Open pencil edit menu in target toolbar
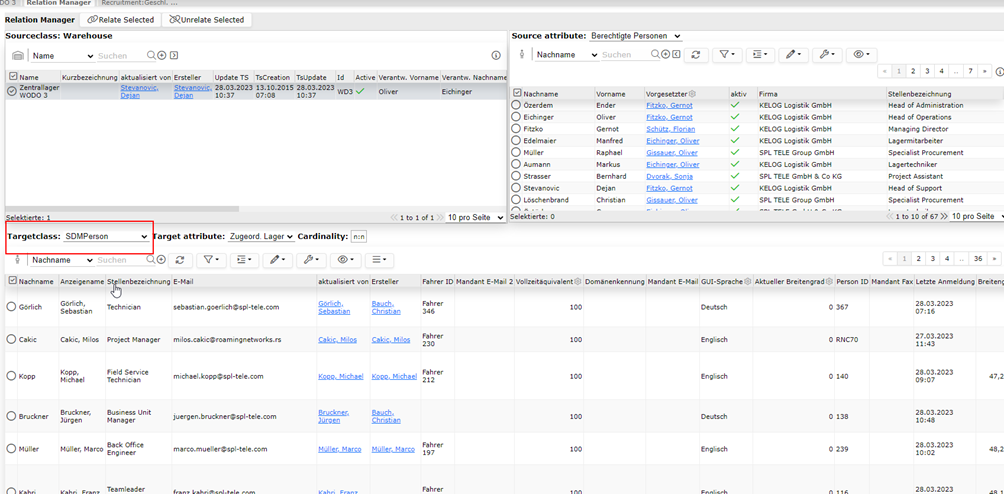1004x494 pixels. [x=278, y=260]
